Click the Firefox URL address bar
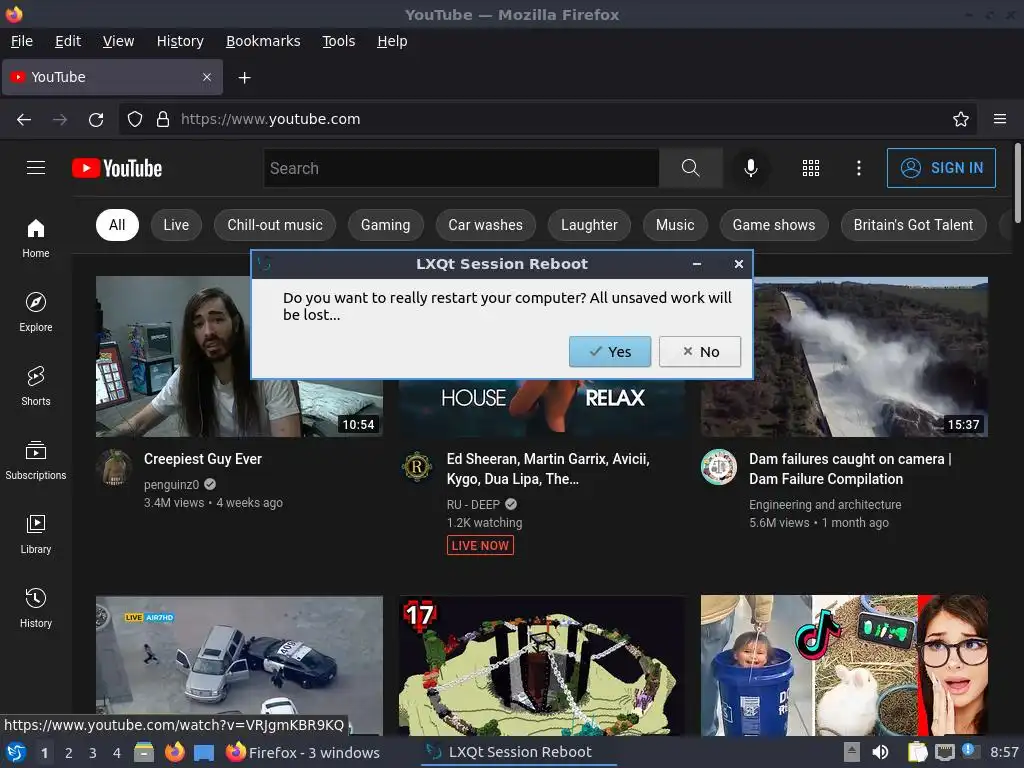 (x=547, y=119)
